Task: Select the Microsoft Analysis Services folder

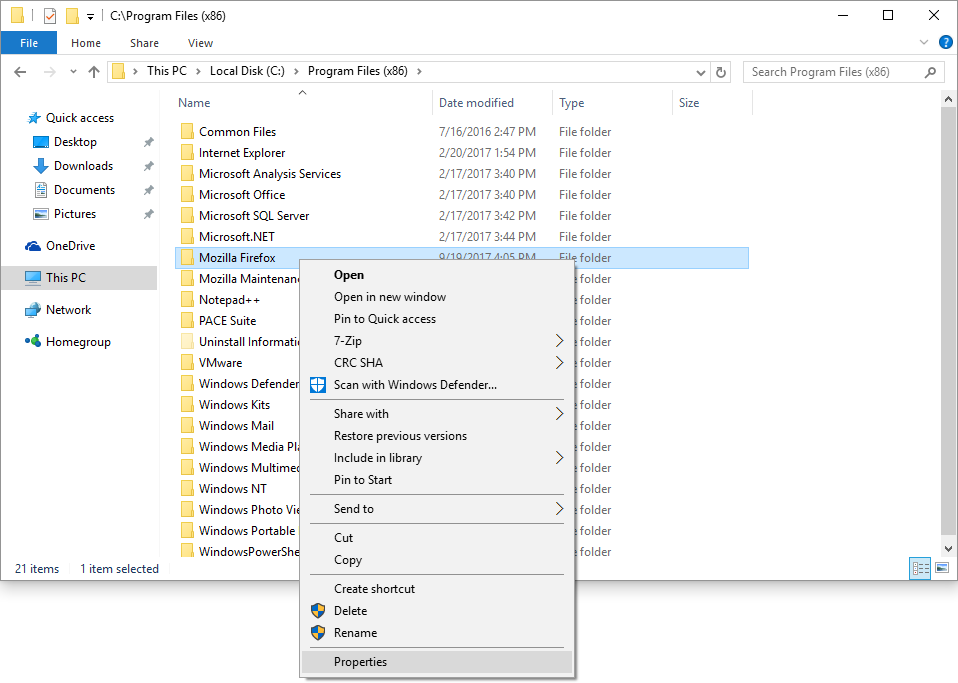Action: [x=270, y=173]
